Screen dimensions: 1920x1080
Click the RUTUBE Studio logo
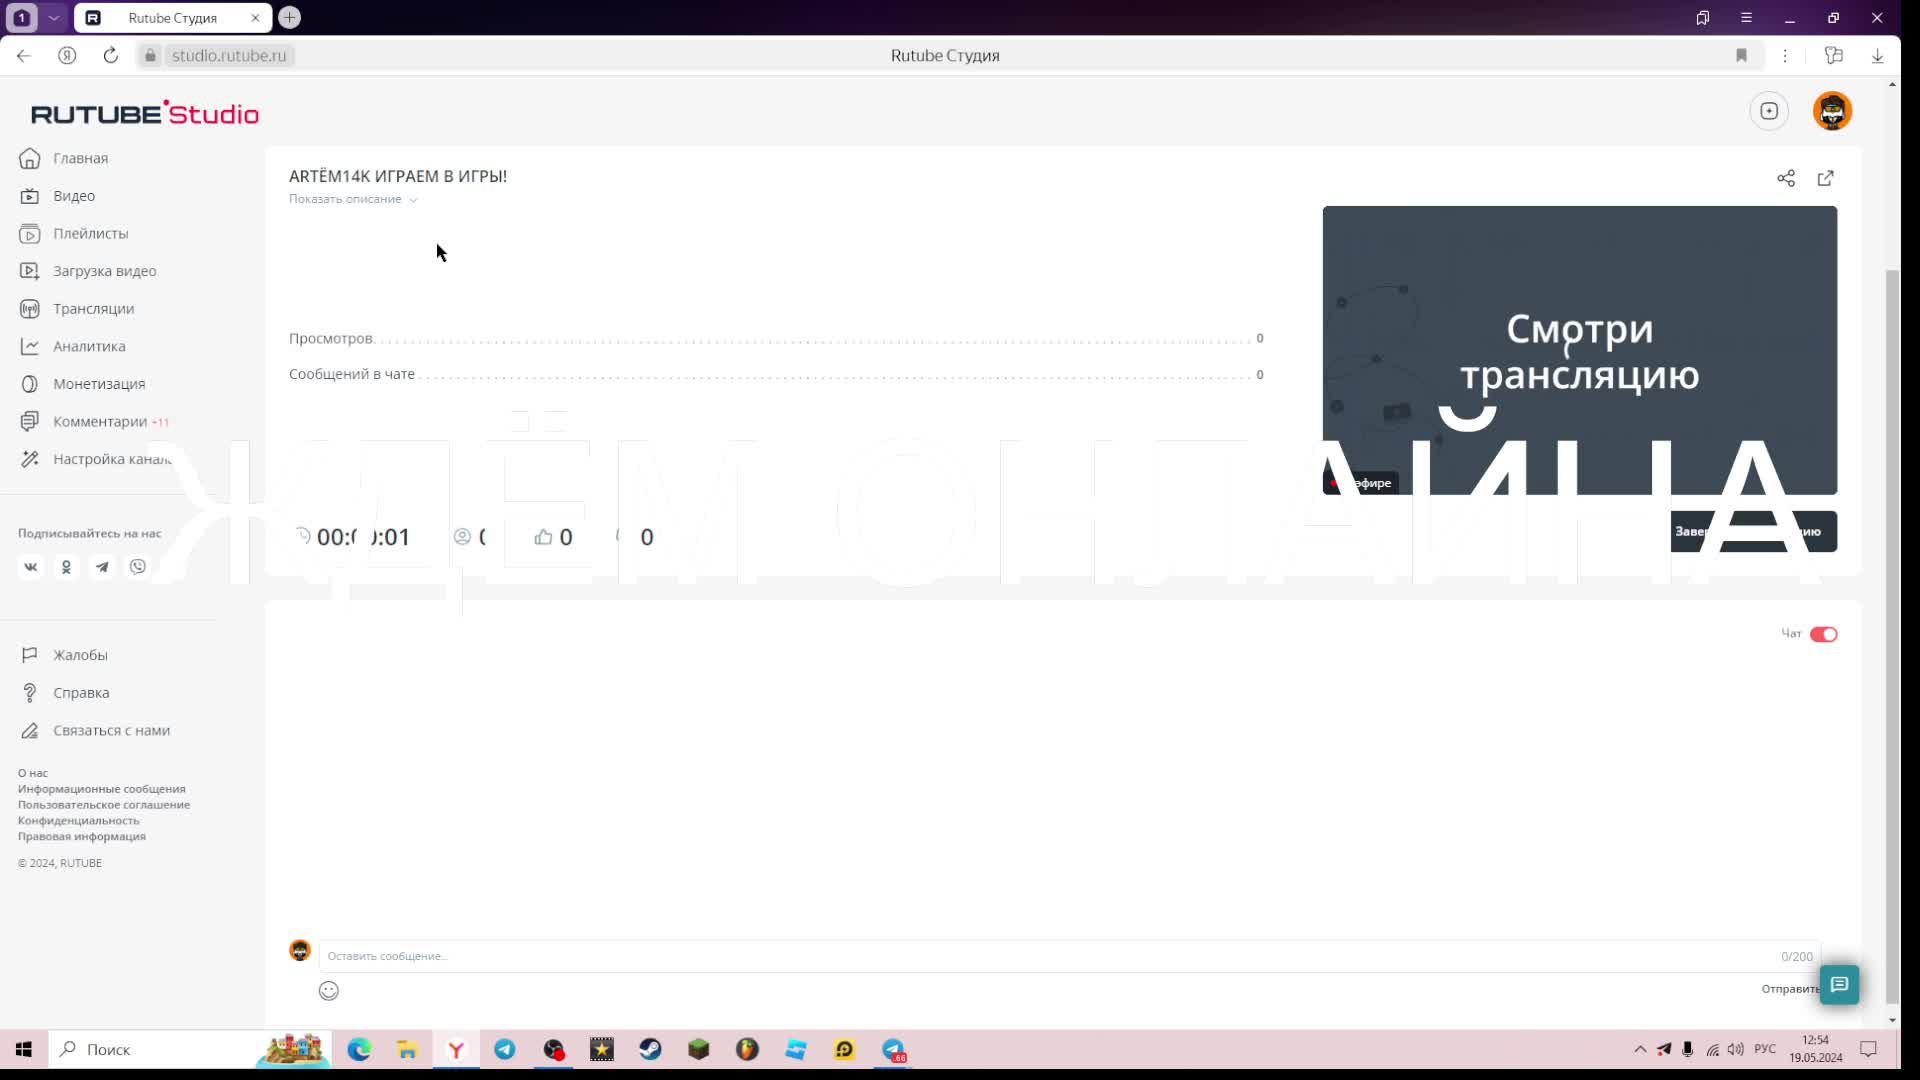145,113
